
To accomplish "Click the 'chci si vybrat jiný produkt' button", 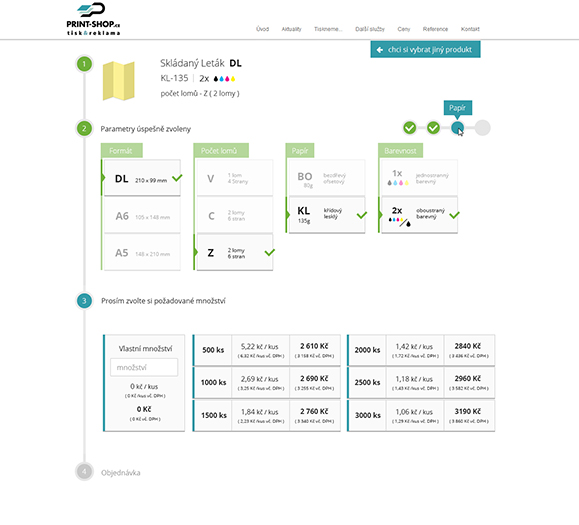I will (x=425, y=49).
